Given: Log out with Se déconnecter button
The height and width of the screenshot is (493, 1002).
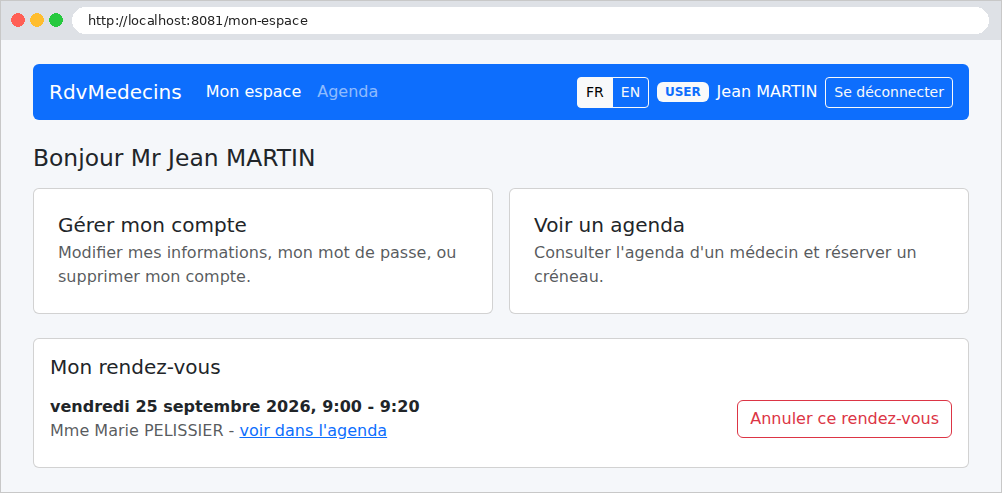Looking at the screenshot, I should (889, 92).
